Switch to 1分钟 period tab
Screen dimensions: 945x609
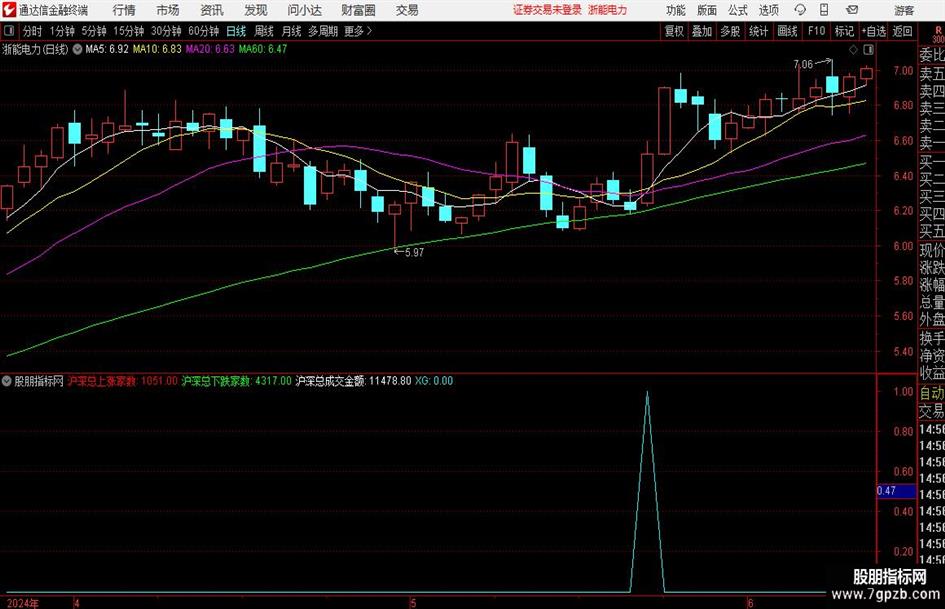click(x=61, y=31)
